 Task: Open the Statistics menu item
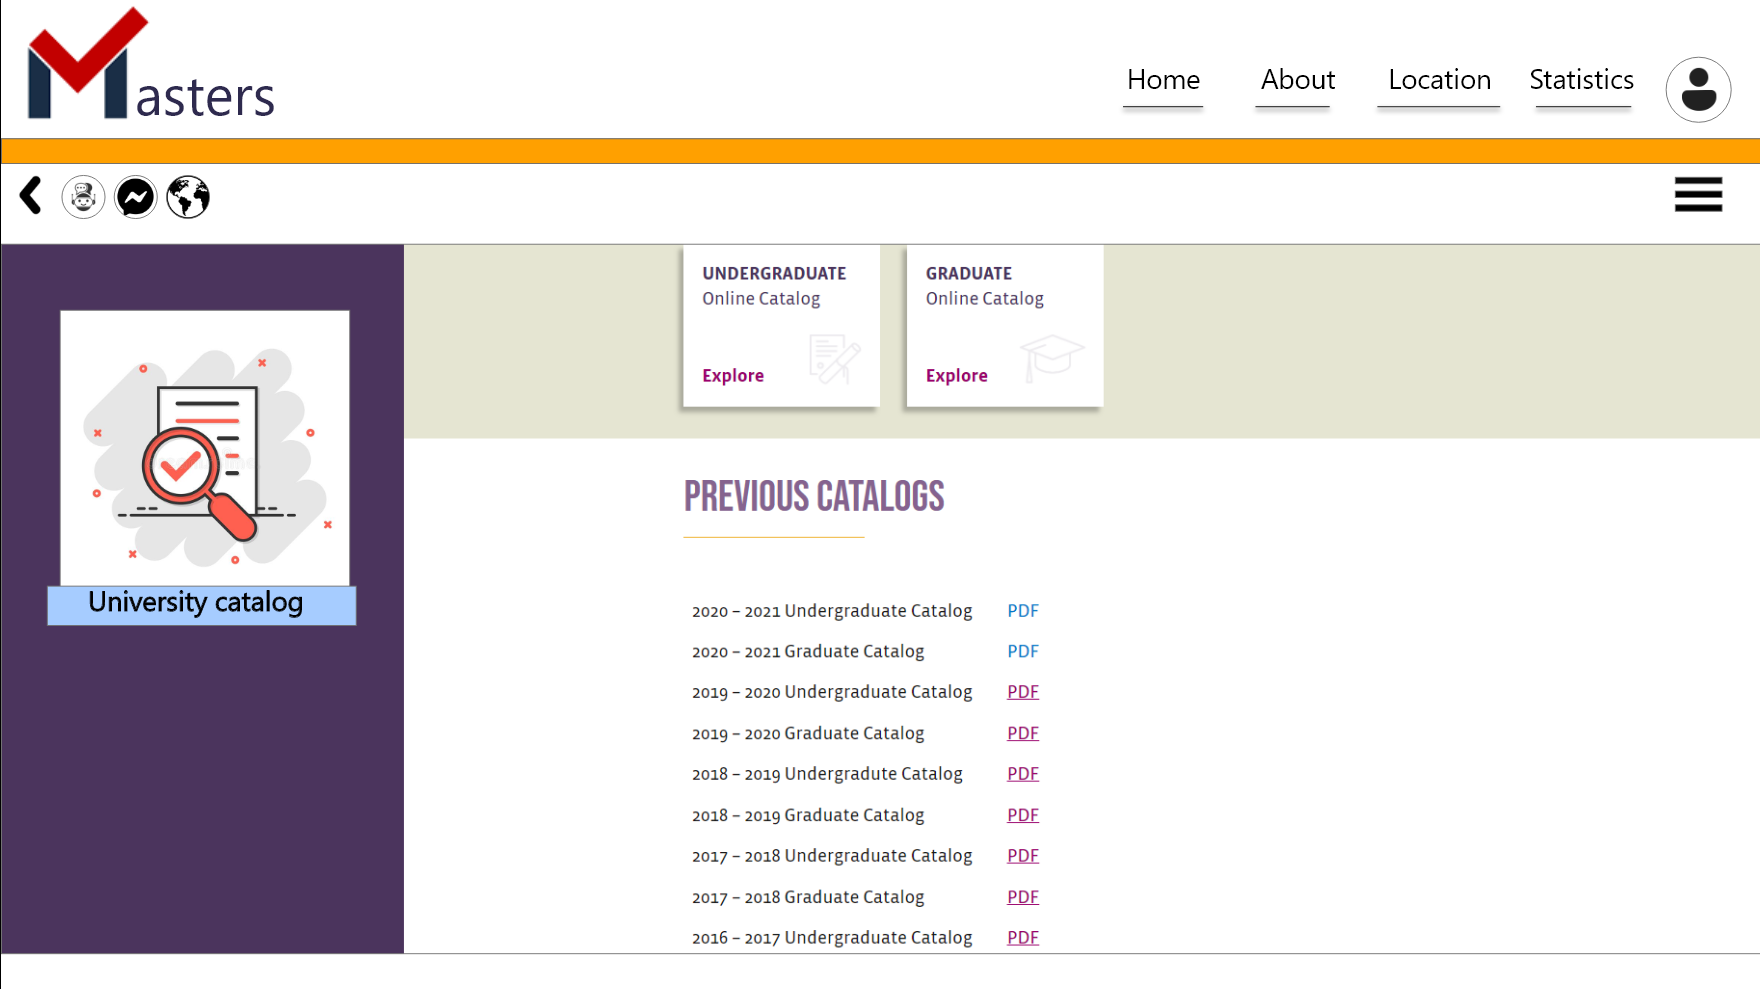(x=1581, y=80)
